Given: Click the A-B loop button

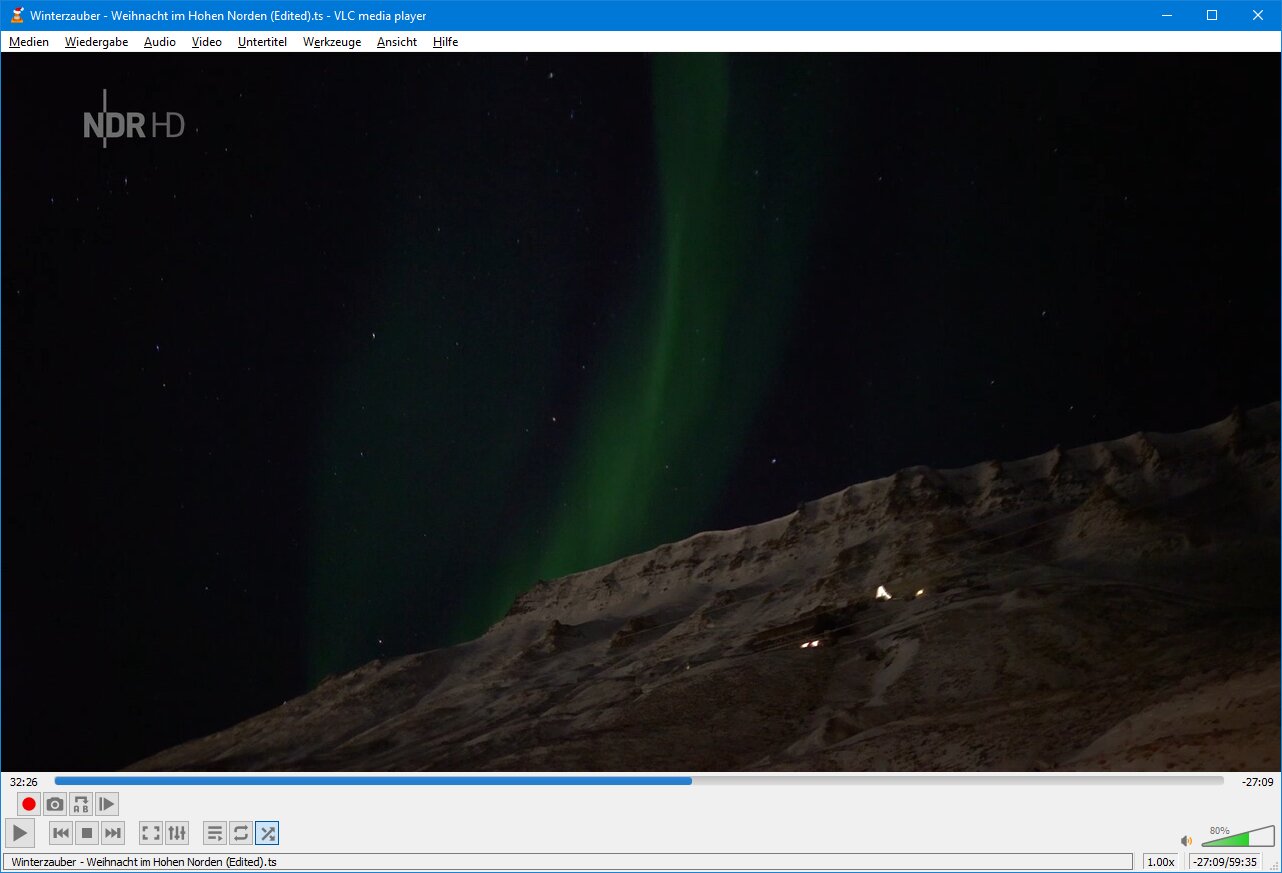Looking at the screenshot, I should point(81,804).
